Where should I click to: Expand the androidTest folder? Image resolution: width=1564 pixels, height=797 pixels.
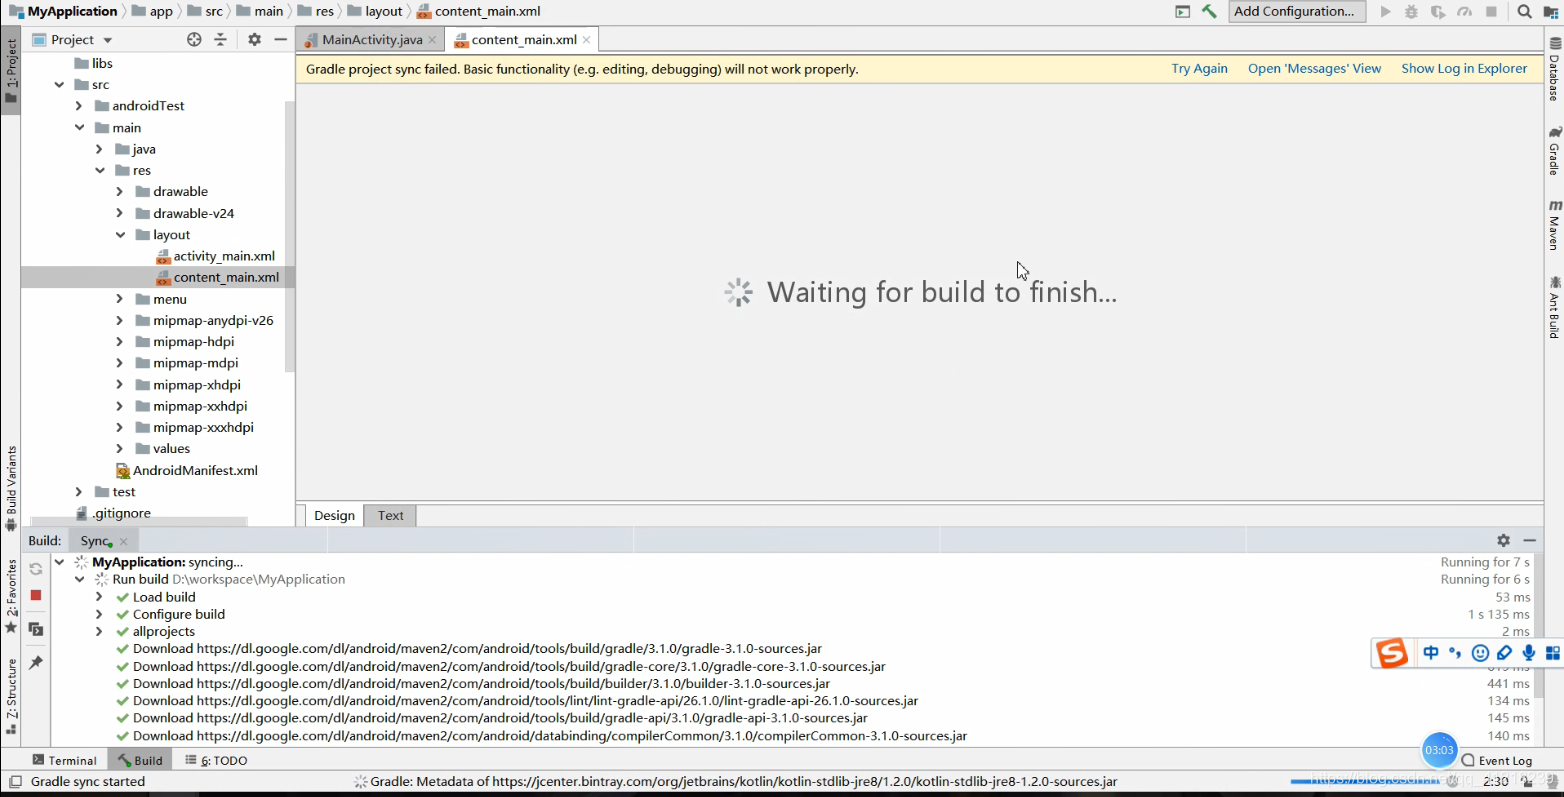coord(79,106)
